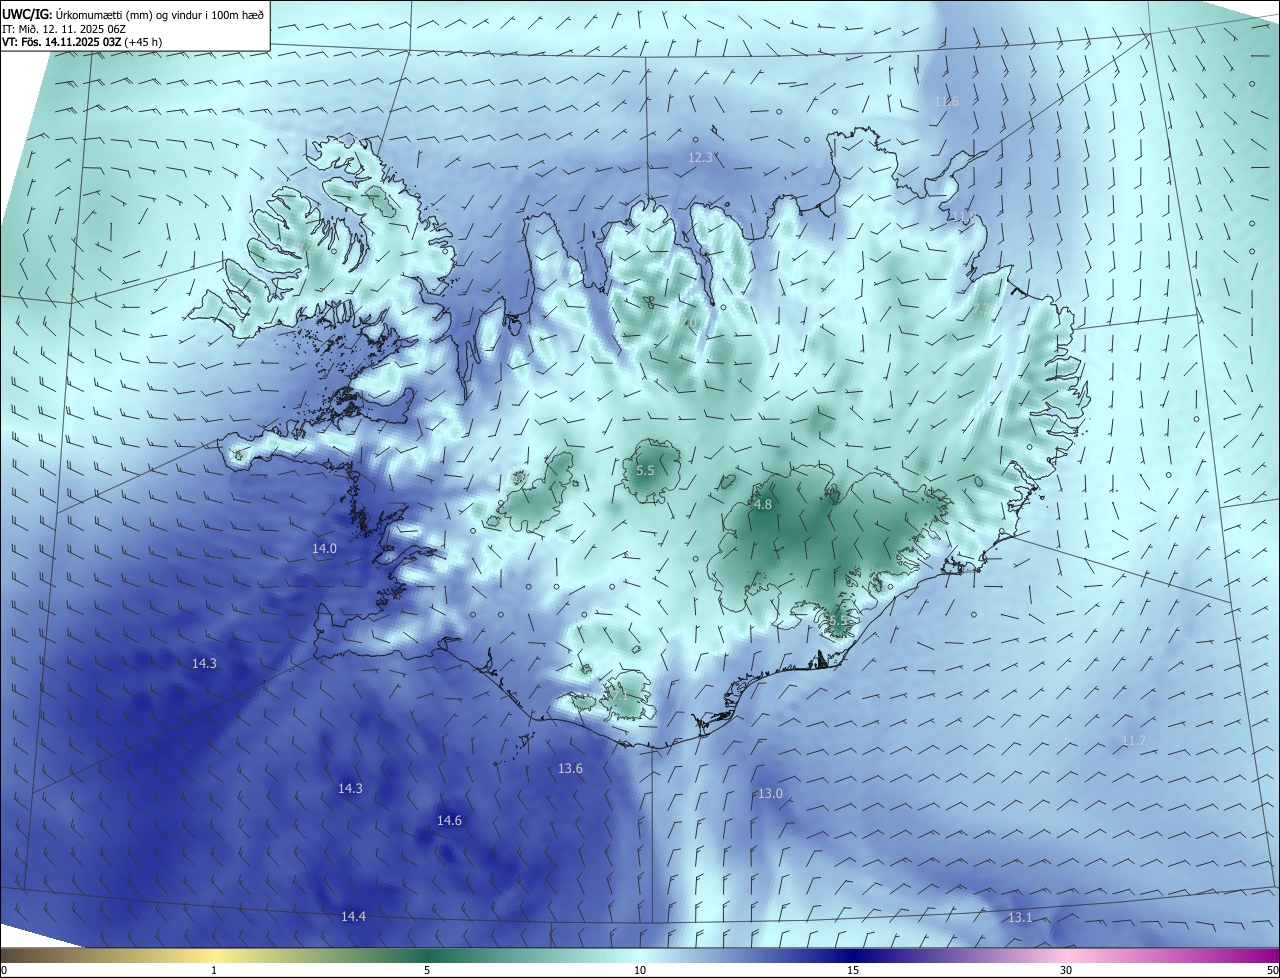Click the 14.4 value label on the map
1280x978 pixels.
(353, 917)
